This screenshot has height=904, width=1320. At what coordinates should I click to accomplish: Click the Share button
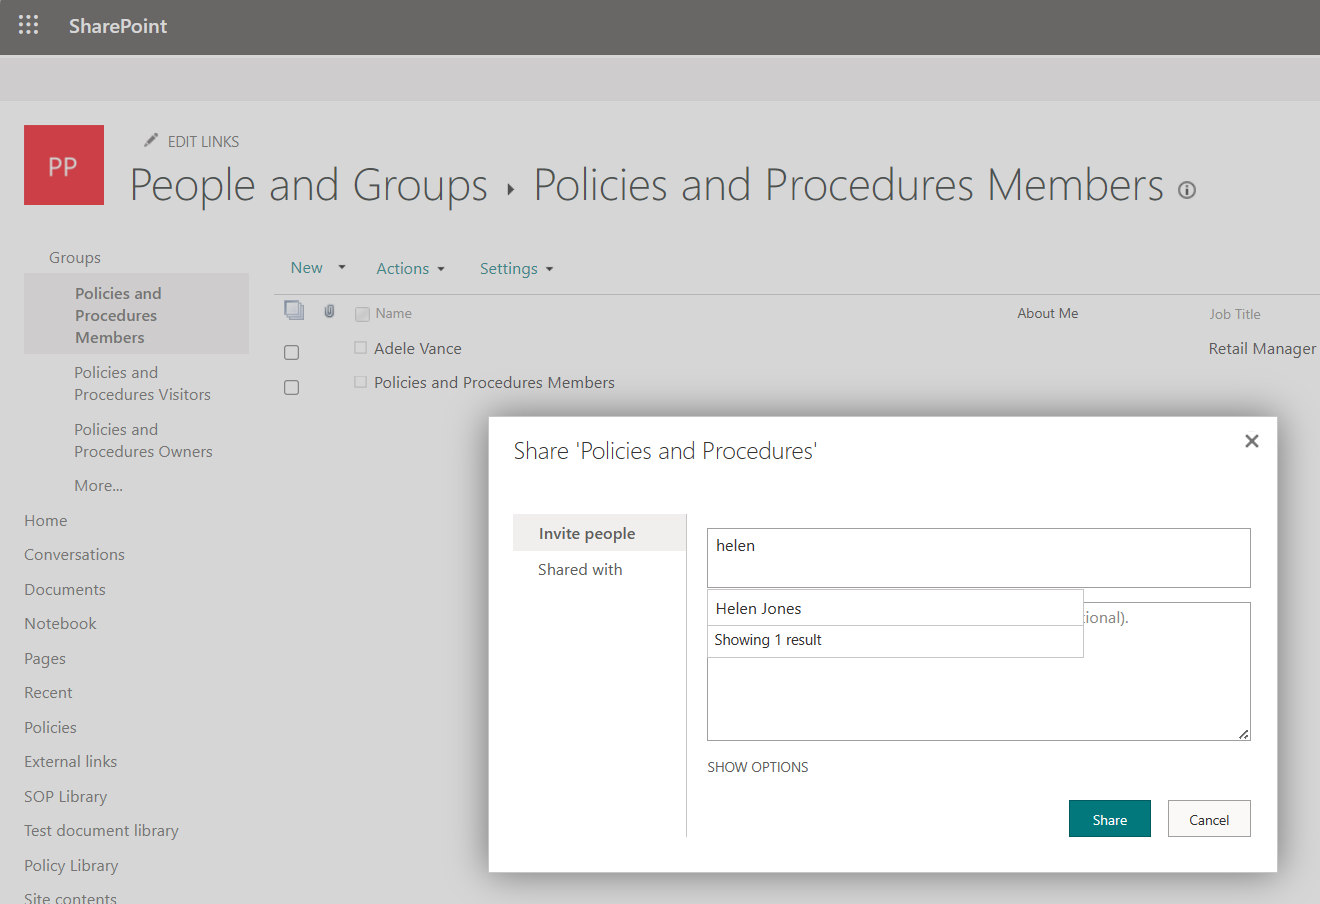click(x=1109, y=818)
